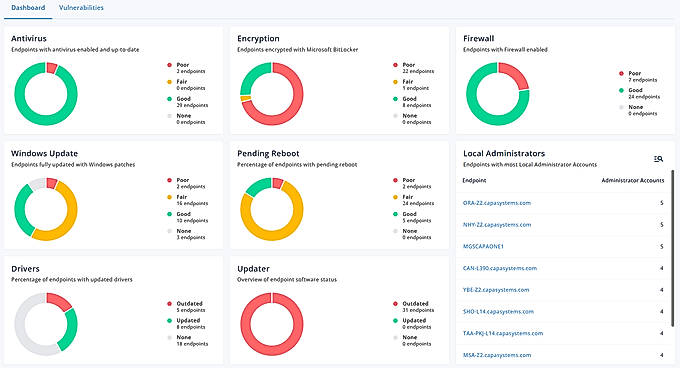Open TAA-PKJ-L14.capasystems.com endpoint link

pos(503,333)
